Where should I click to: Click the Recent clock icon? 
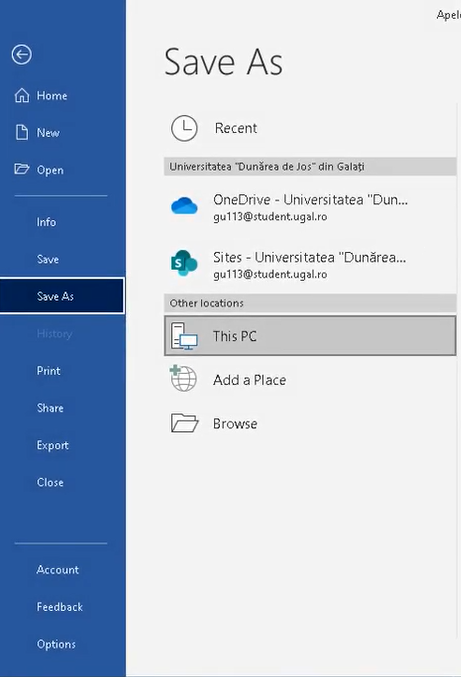point(184,128)
